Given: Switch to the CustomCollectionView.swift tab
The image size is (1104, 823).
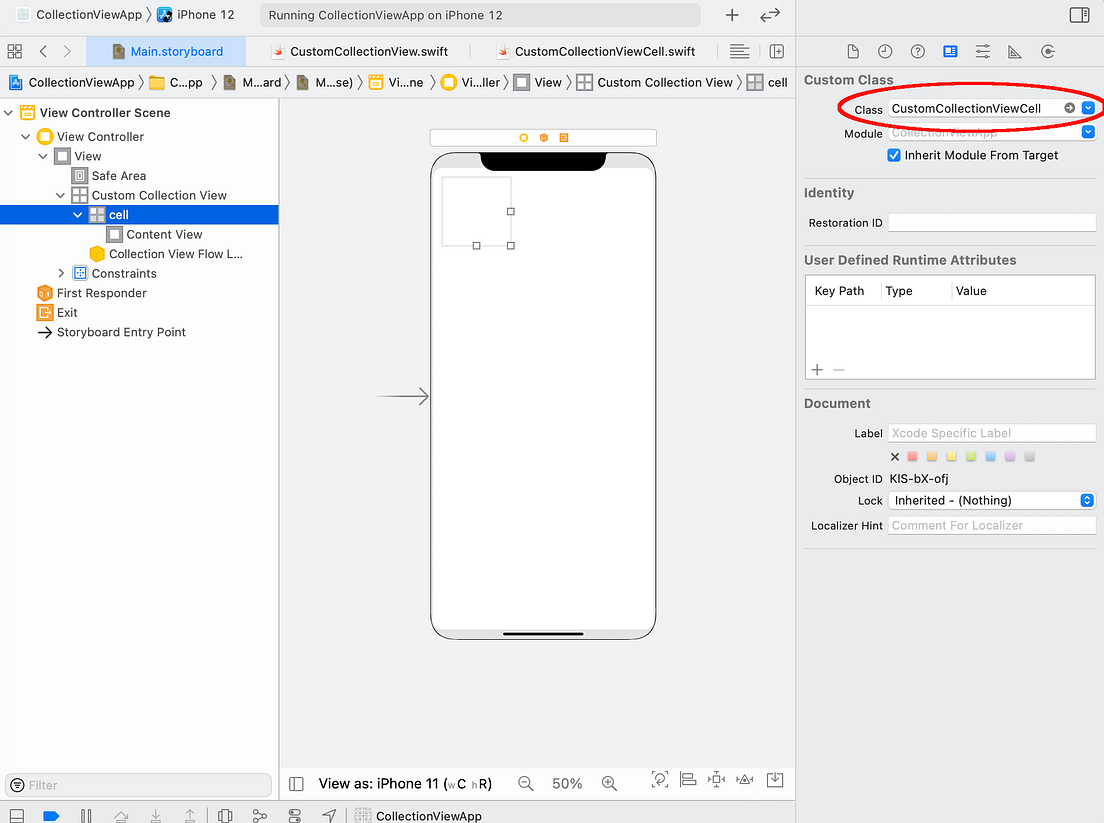Looking at the screenshot, I should point(369,51).
